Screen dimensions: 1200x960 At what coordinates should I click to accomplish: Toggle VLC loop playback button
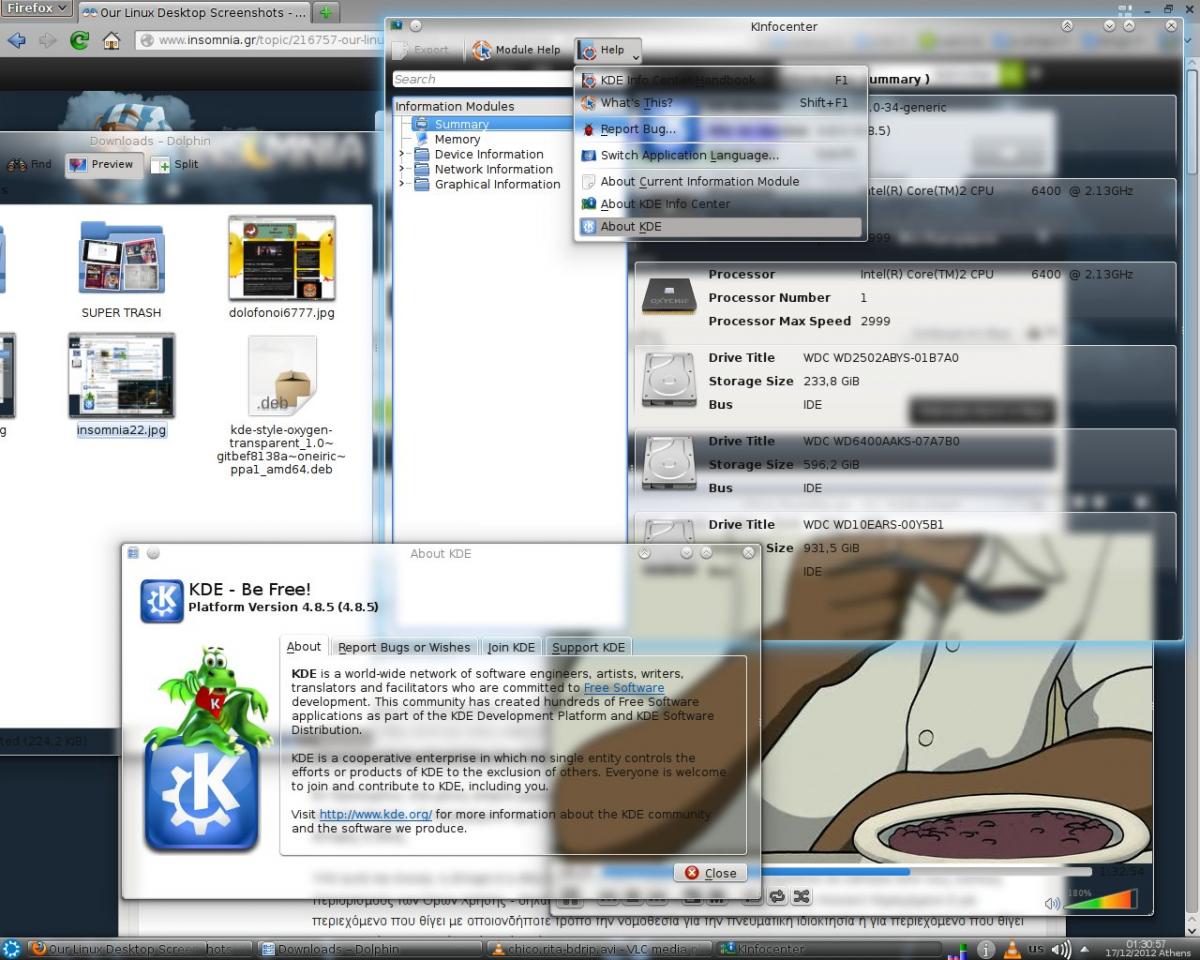[x=777, y=896]
